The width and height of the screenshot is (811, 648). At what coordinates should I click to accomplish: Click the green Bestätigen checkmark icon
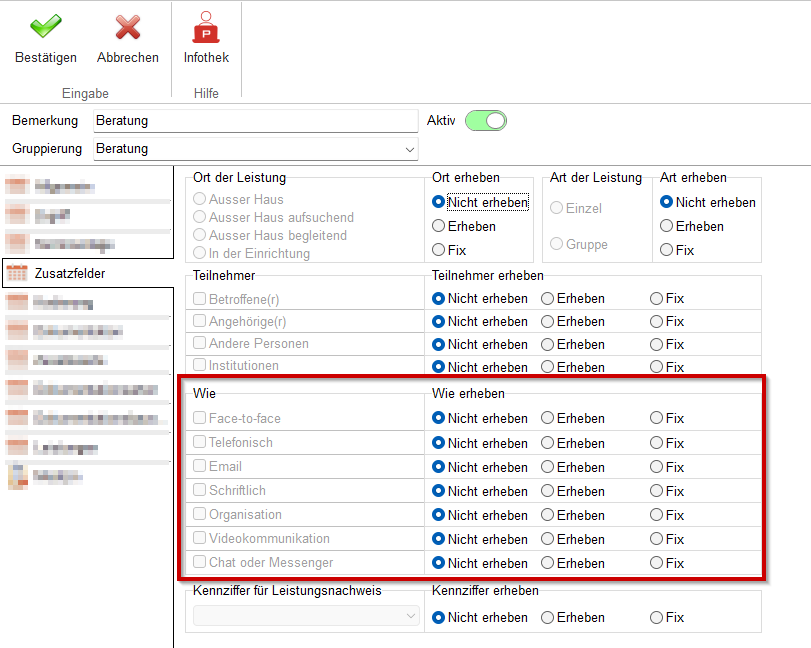(46, 26)
